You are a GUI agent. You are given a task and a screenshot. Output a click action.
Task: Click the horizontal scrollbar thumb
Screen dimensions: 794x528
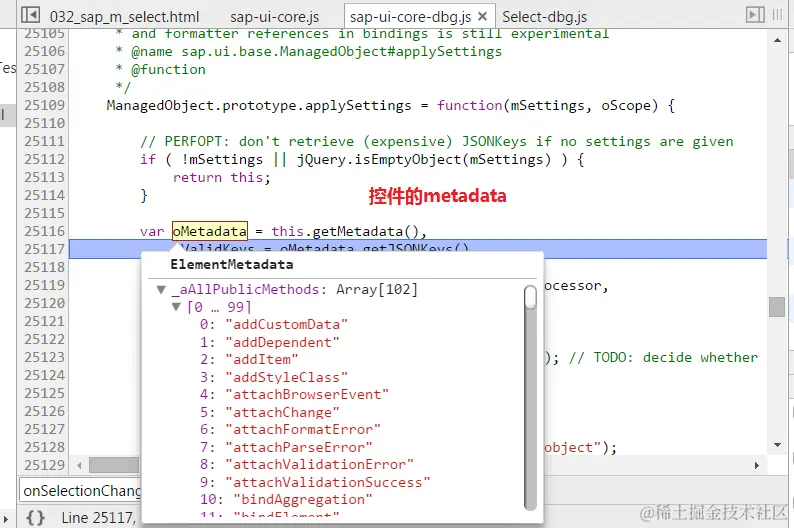(114, 465)
